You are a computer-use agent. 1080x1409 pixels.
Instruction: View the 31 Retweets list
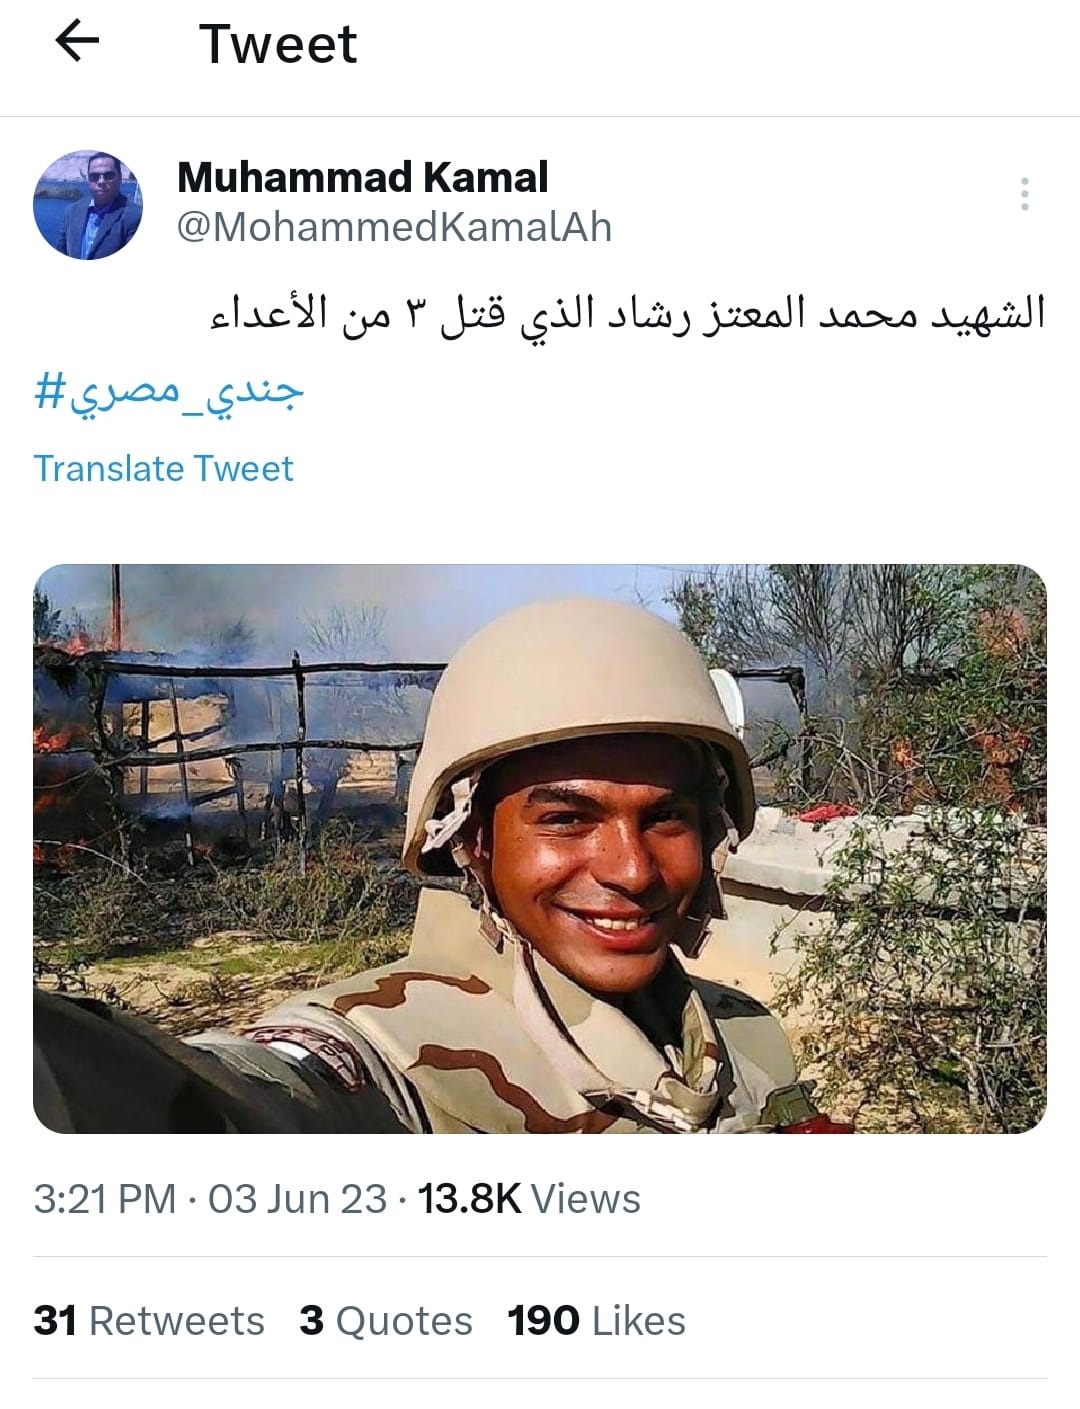149,1320
